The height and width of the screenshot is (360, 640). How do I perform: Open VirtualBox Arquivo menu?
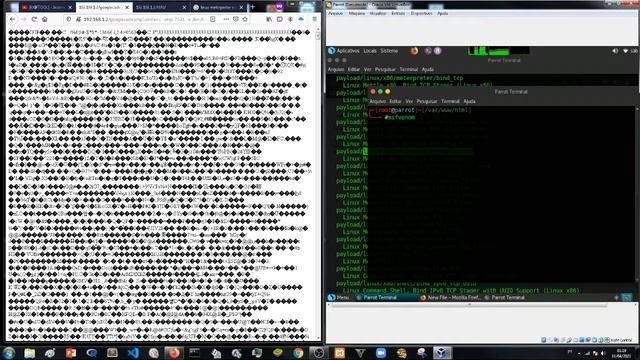pos(336,13)
